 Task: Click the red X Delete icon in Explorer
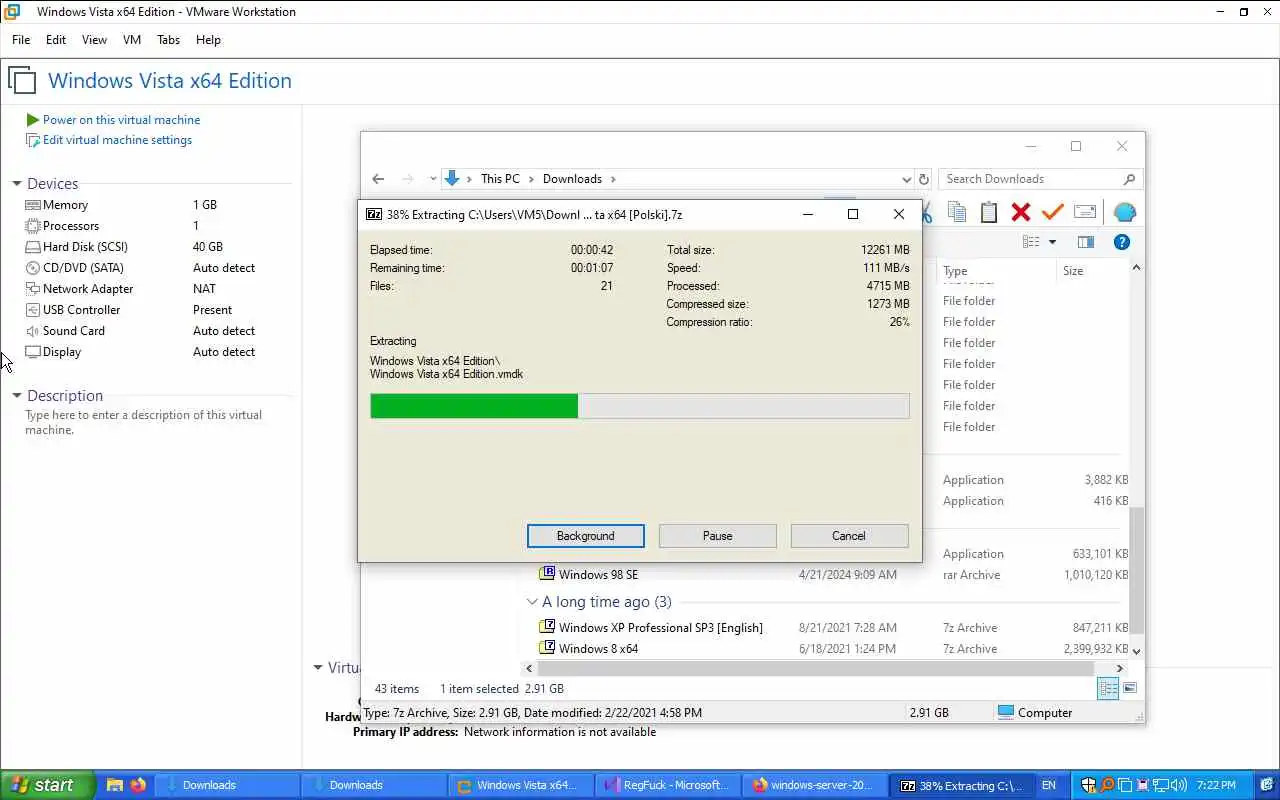pos(1021,212)
